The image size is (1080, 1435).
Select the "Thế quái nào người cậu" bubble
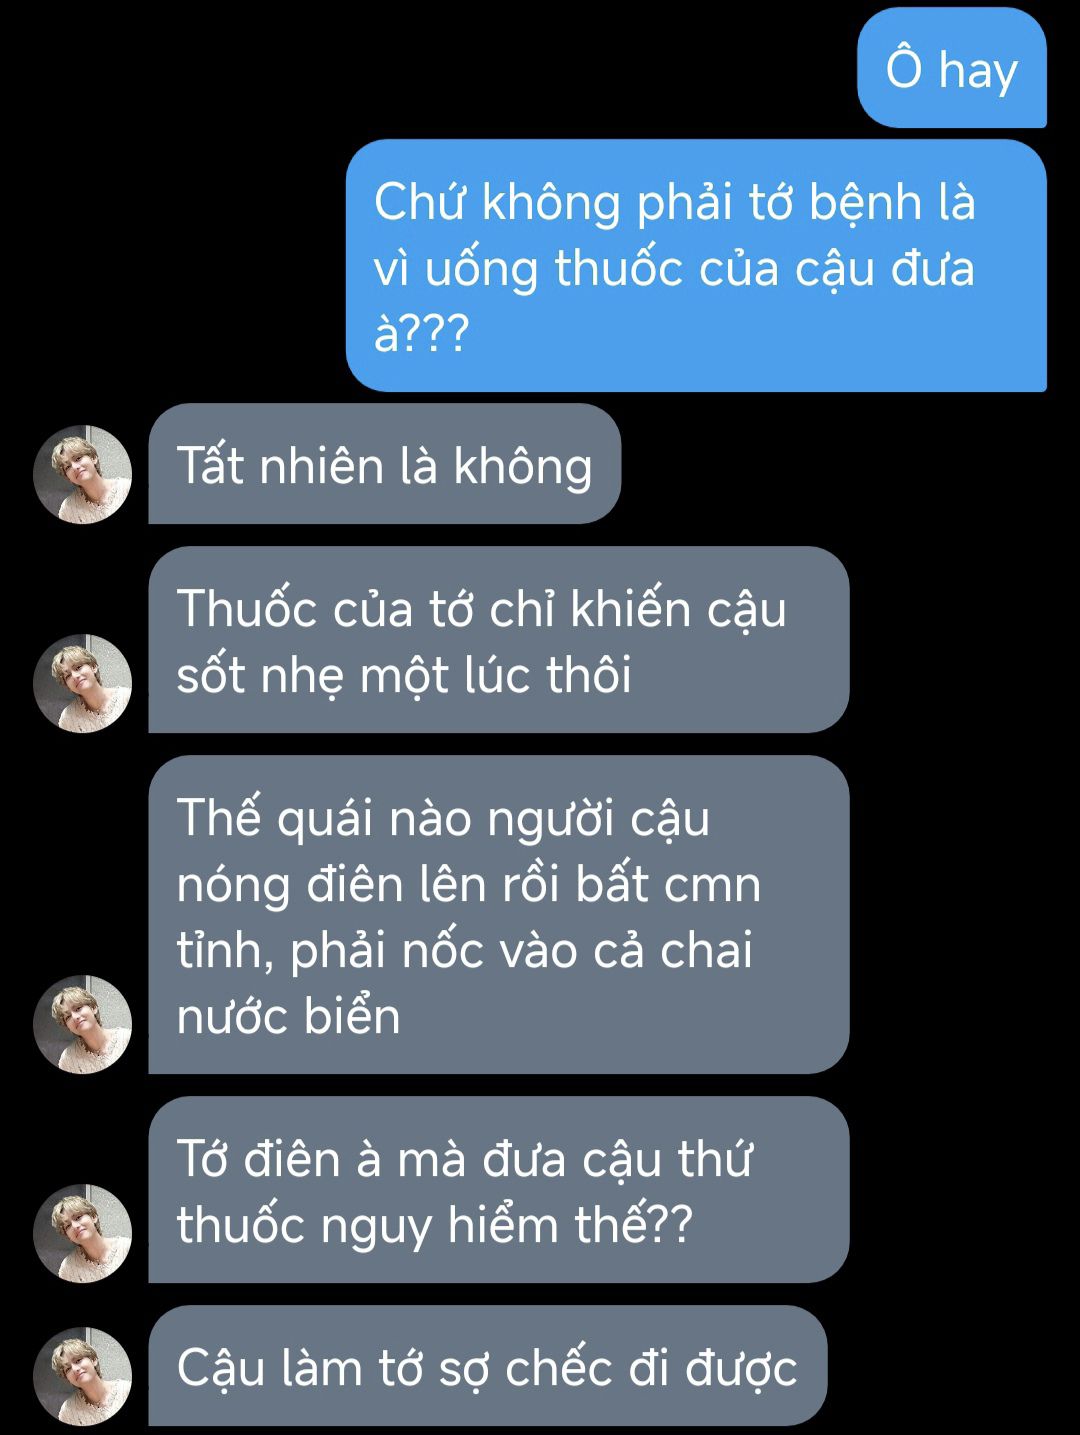click(x=499, y=915)
